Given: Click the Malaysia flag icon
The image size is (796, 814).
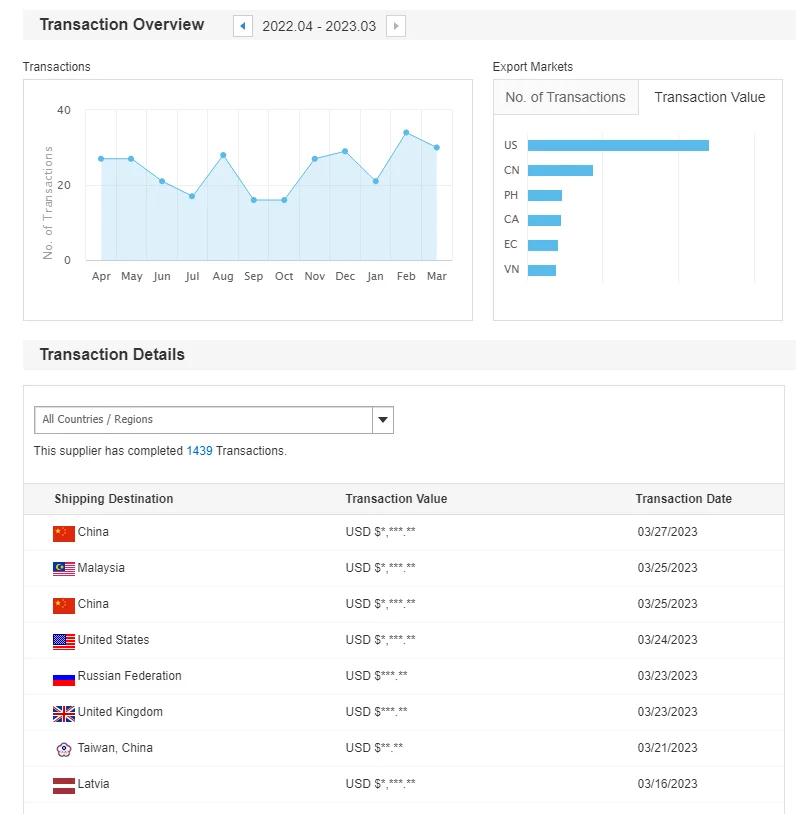Looking at the screenshot, I should point(64,569).
